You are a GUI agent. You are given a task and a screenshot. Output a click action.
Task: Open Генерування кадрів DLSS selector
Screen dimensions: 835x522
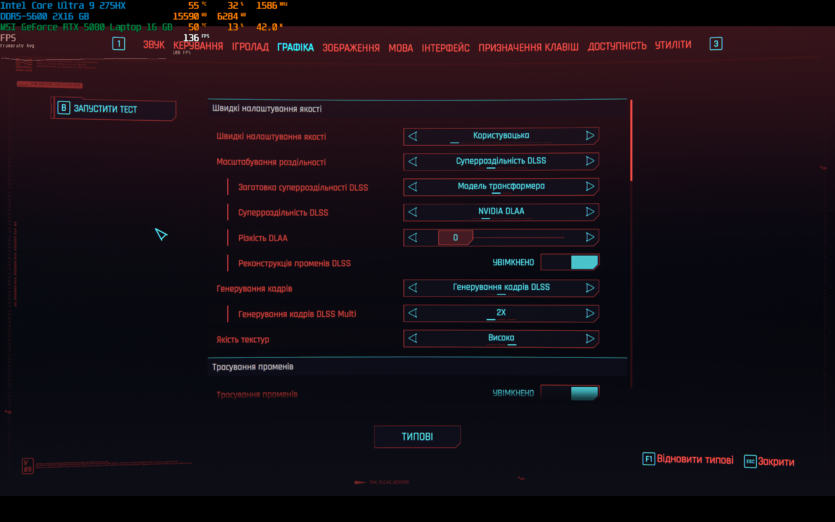click(x=501, y=288)
